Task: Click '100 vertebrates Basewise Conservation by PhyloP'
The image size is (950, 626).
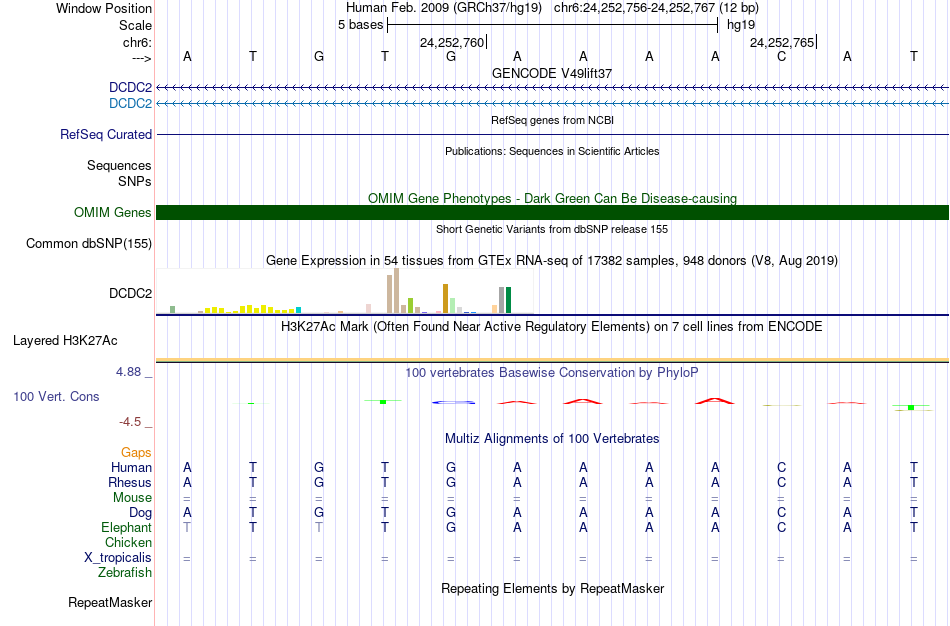Action: [x=552, y=373]
